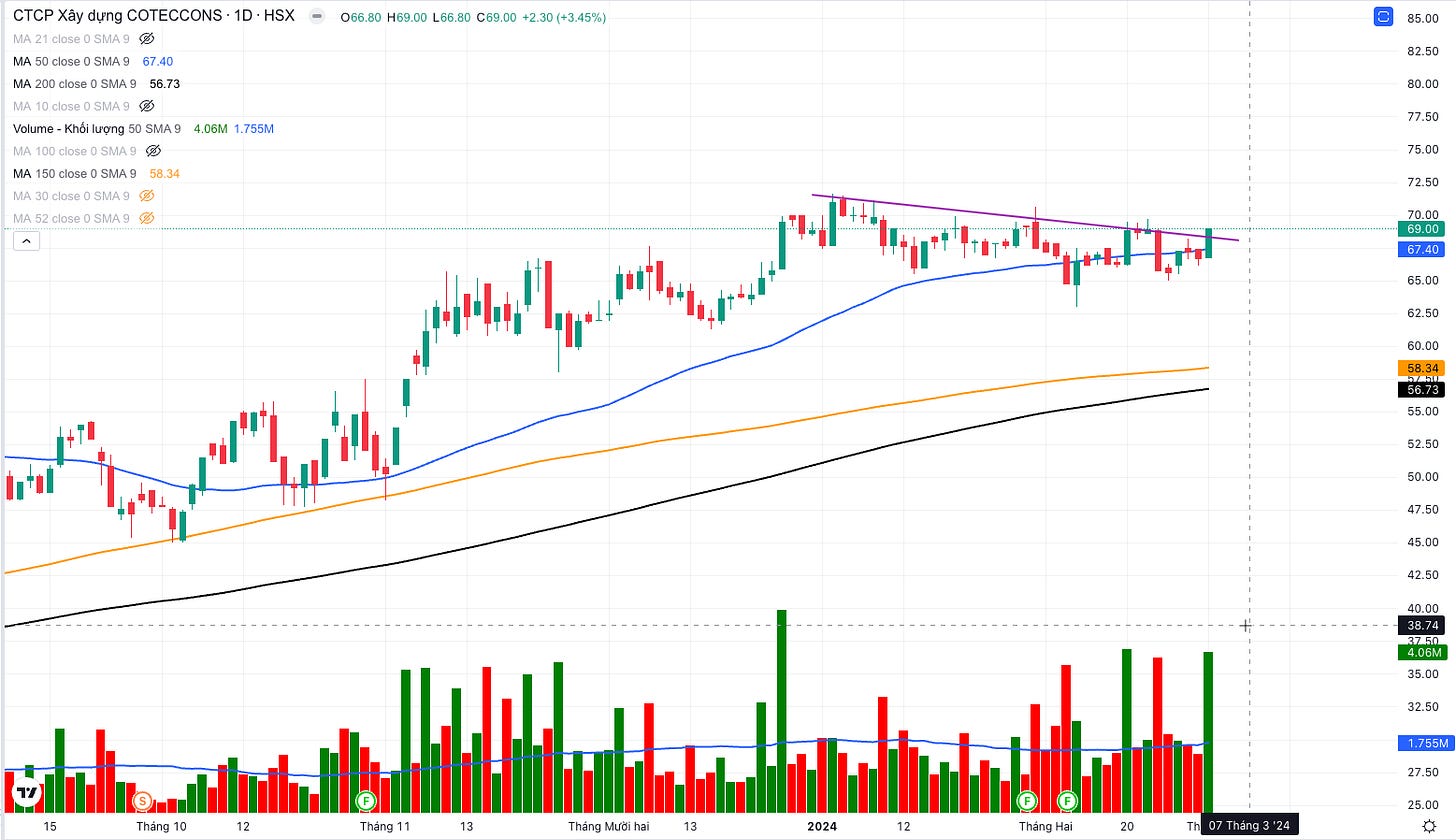Click the blue 67.40 MA price label
The image size is (1456, 840).
pos(1423,249)
